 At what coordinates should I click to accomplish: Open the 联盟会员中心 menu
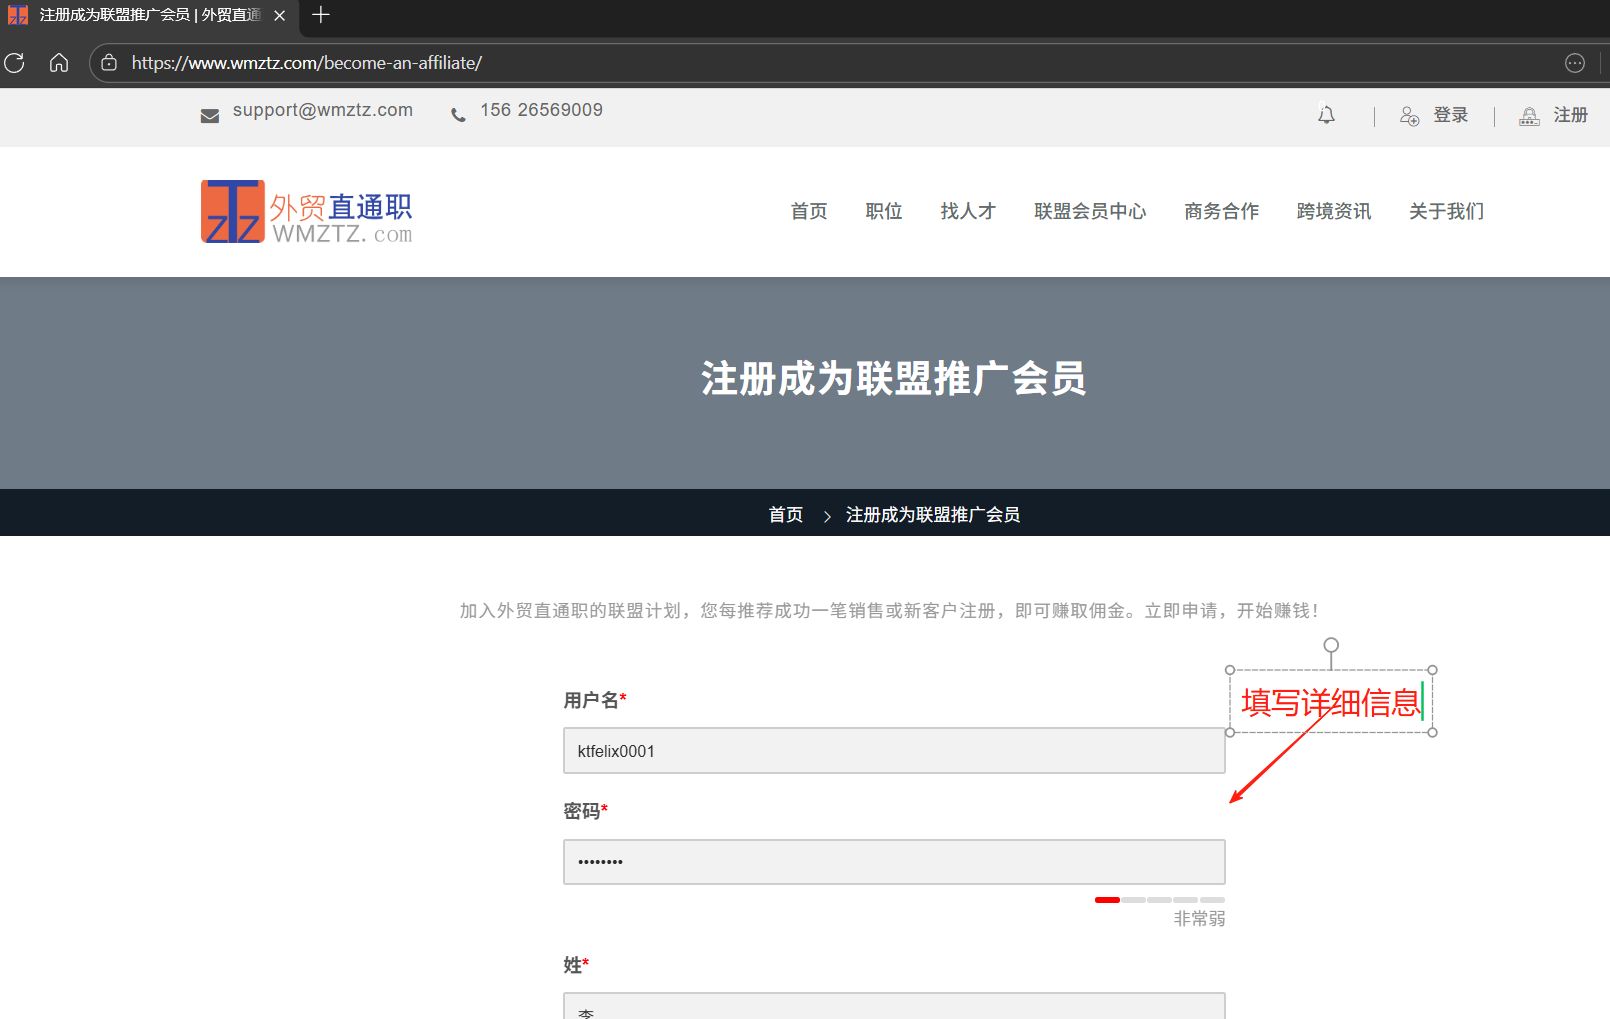1090,211
